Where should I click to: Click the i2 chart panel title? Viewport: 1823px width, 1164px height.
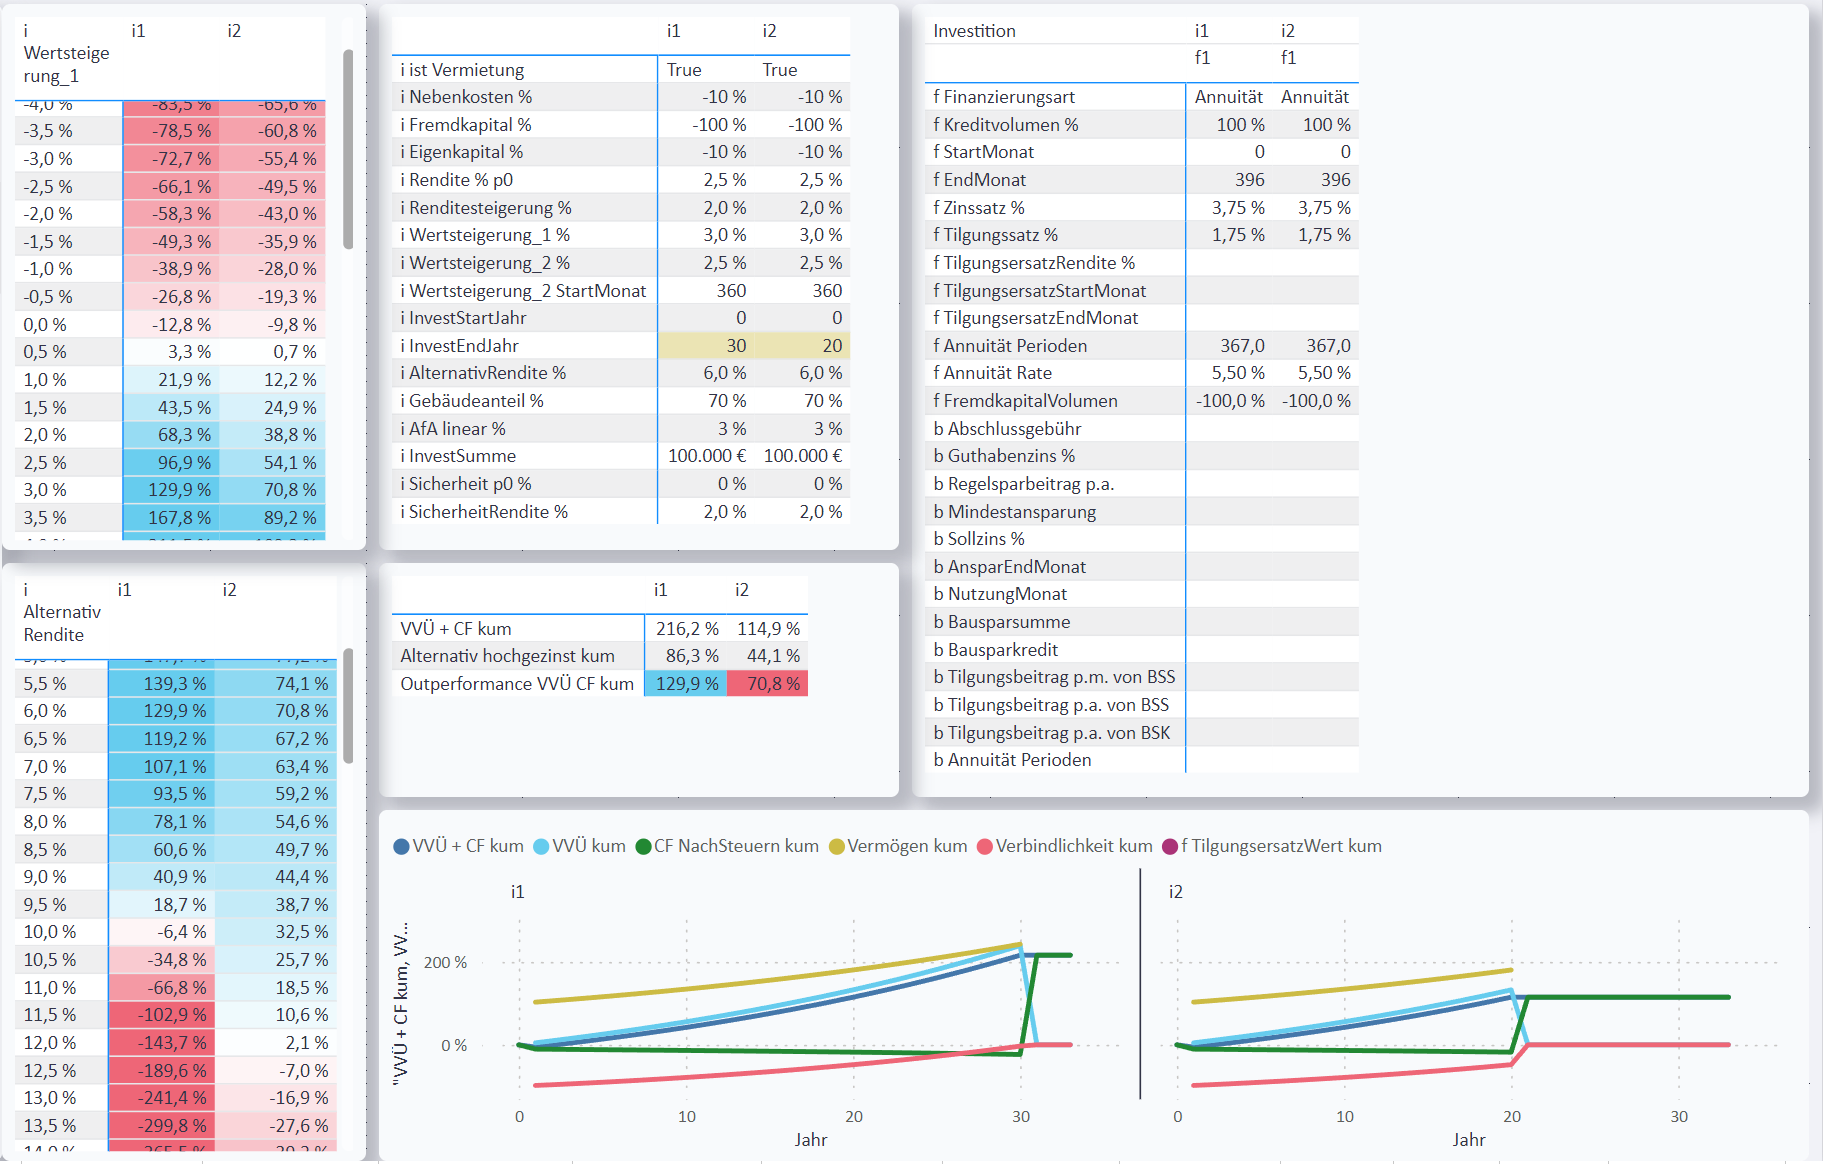click(x=1176, y=892)
